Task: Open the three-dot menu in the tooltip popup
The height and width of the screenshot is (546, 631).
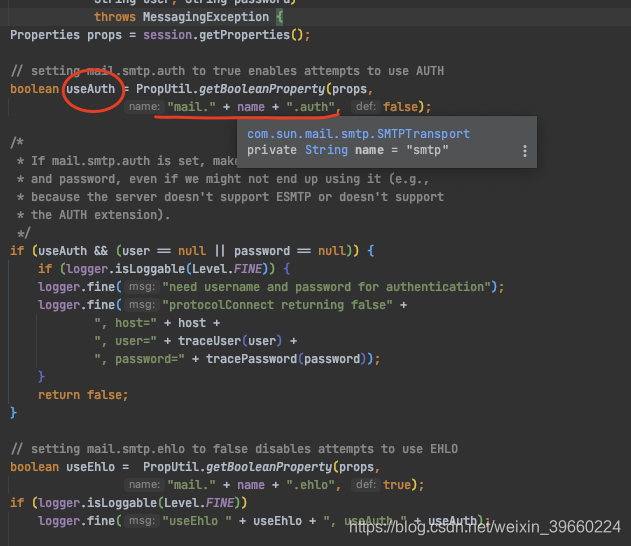Action: 525,151
